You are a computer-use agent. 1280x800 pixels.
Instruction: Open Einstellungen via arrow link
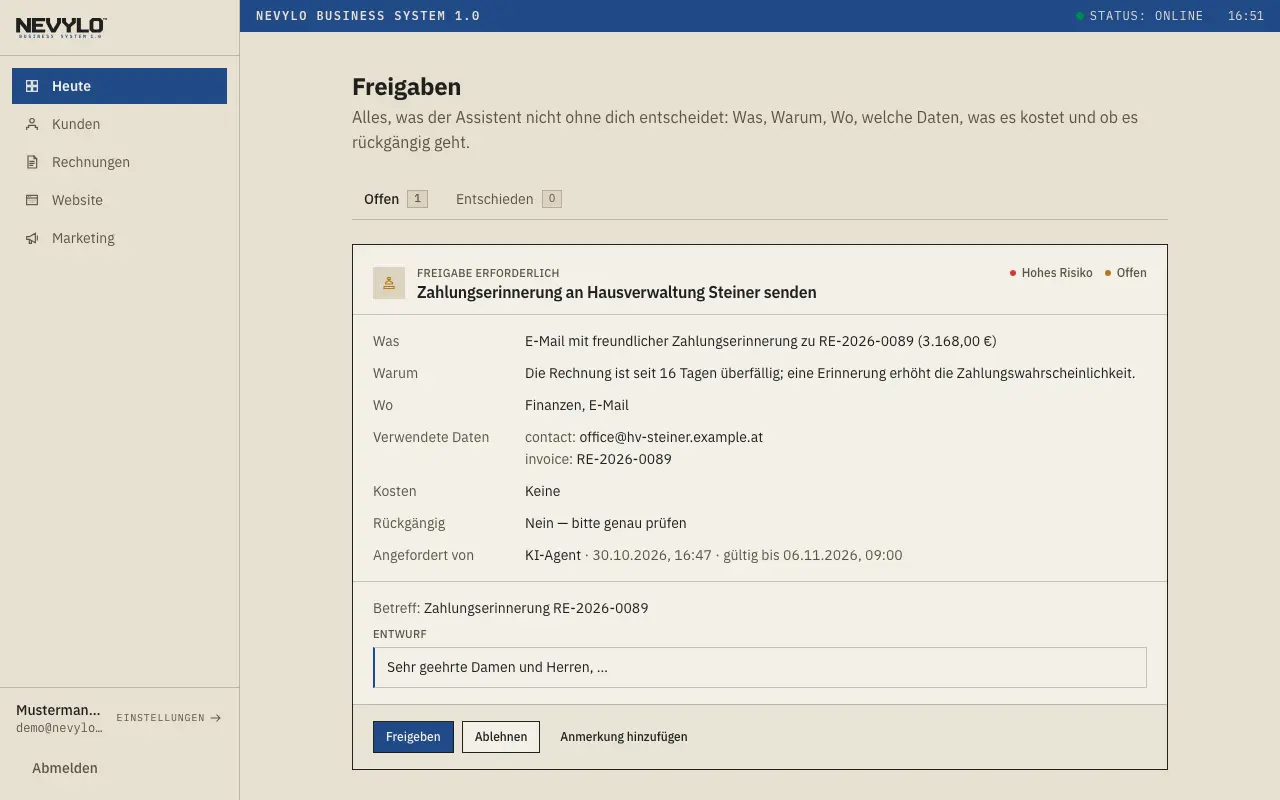pos(169,718)
